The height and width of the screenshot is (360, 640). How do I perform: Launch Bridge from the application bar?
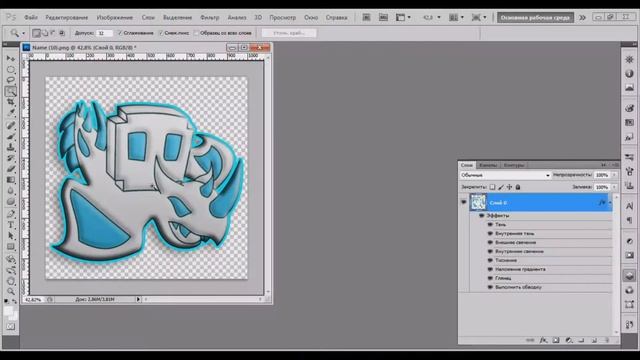(367, 17)
